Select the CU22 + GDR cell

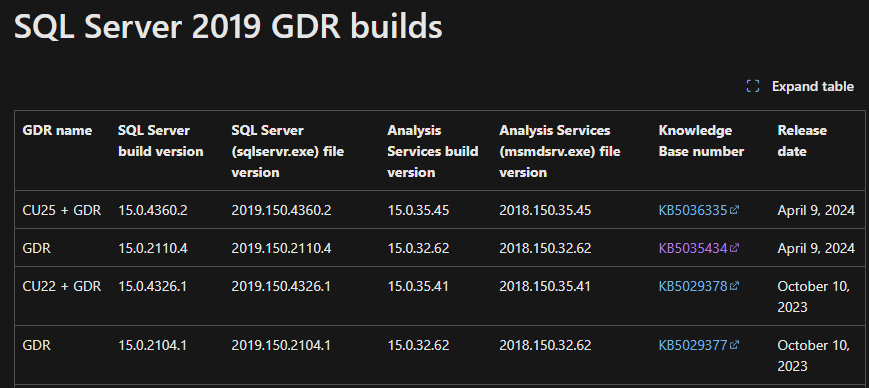pyautogui.click(x=62, y=287)
